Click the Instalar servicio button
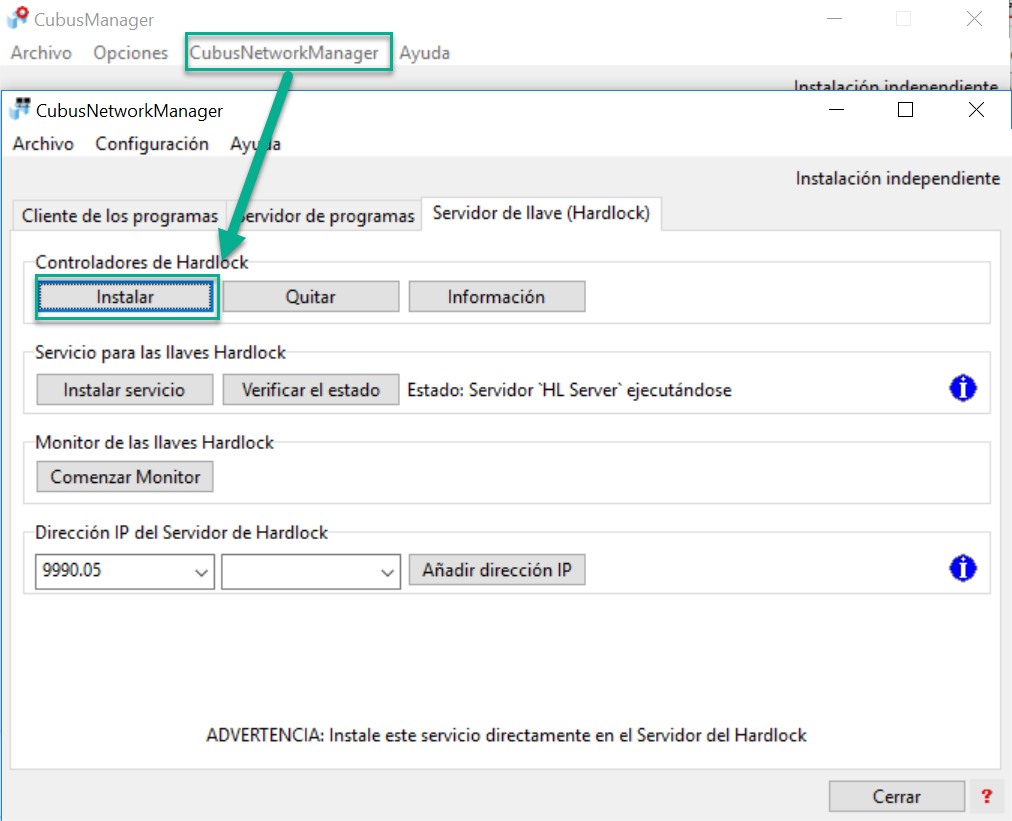This screenshot has height=821, width=1012. pyautogui.click(x=125, y=390)
